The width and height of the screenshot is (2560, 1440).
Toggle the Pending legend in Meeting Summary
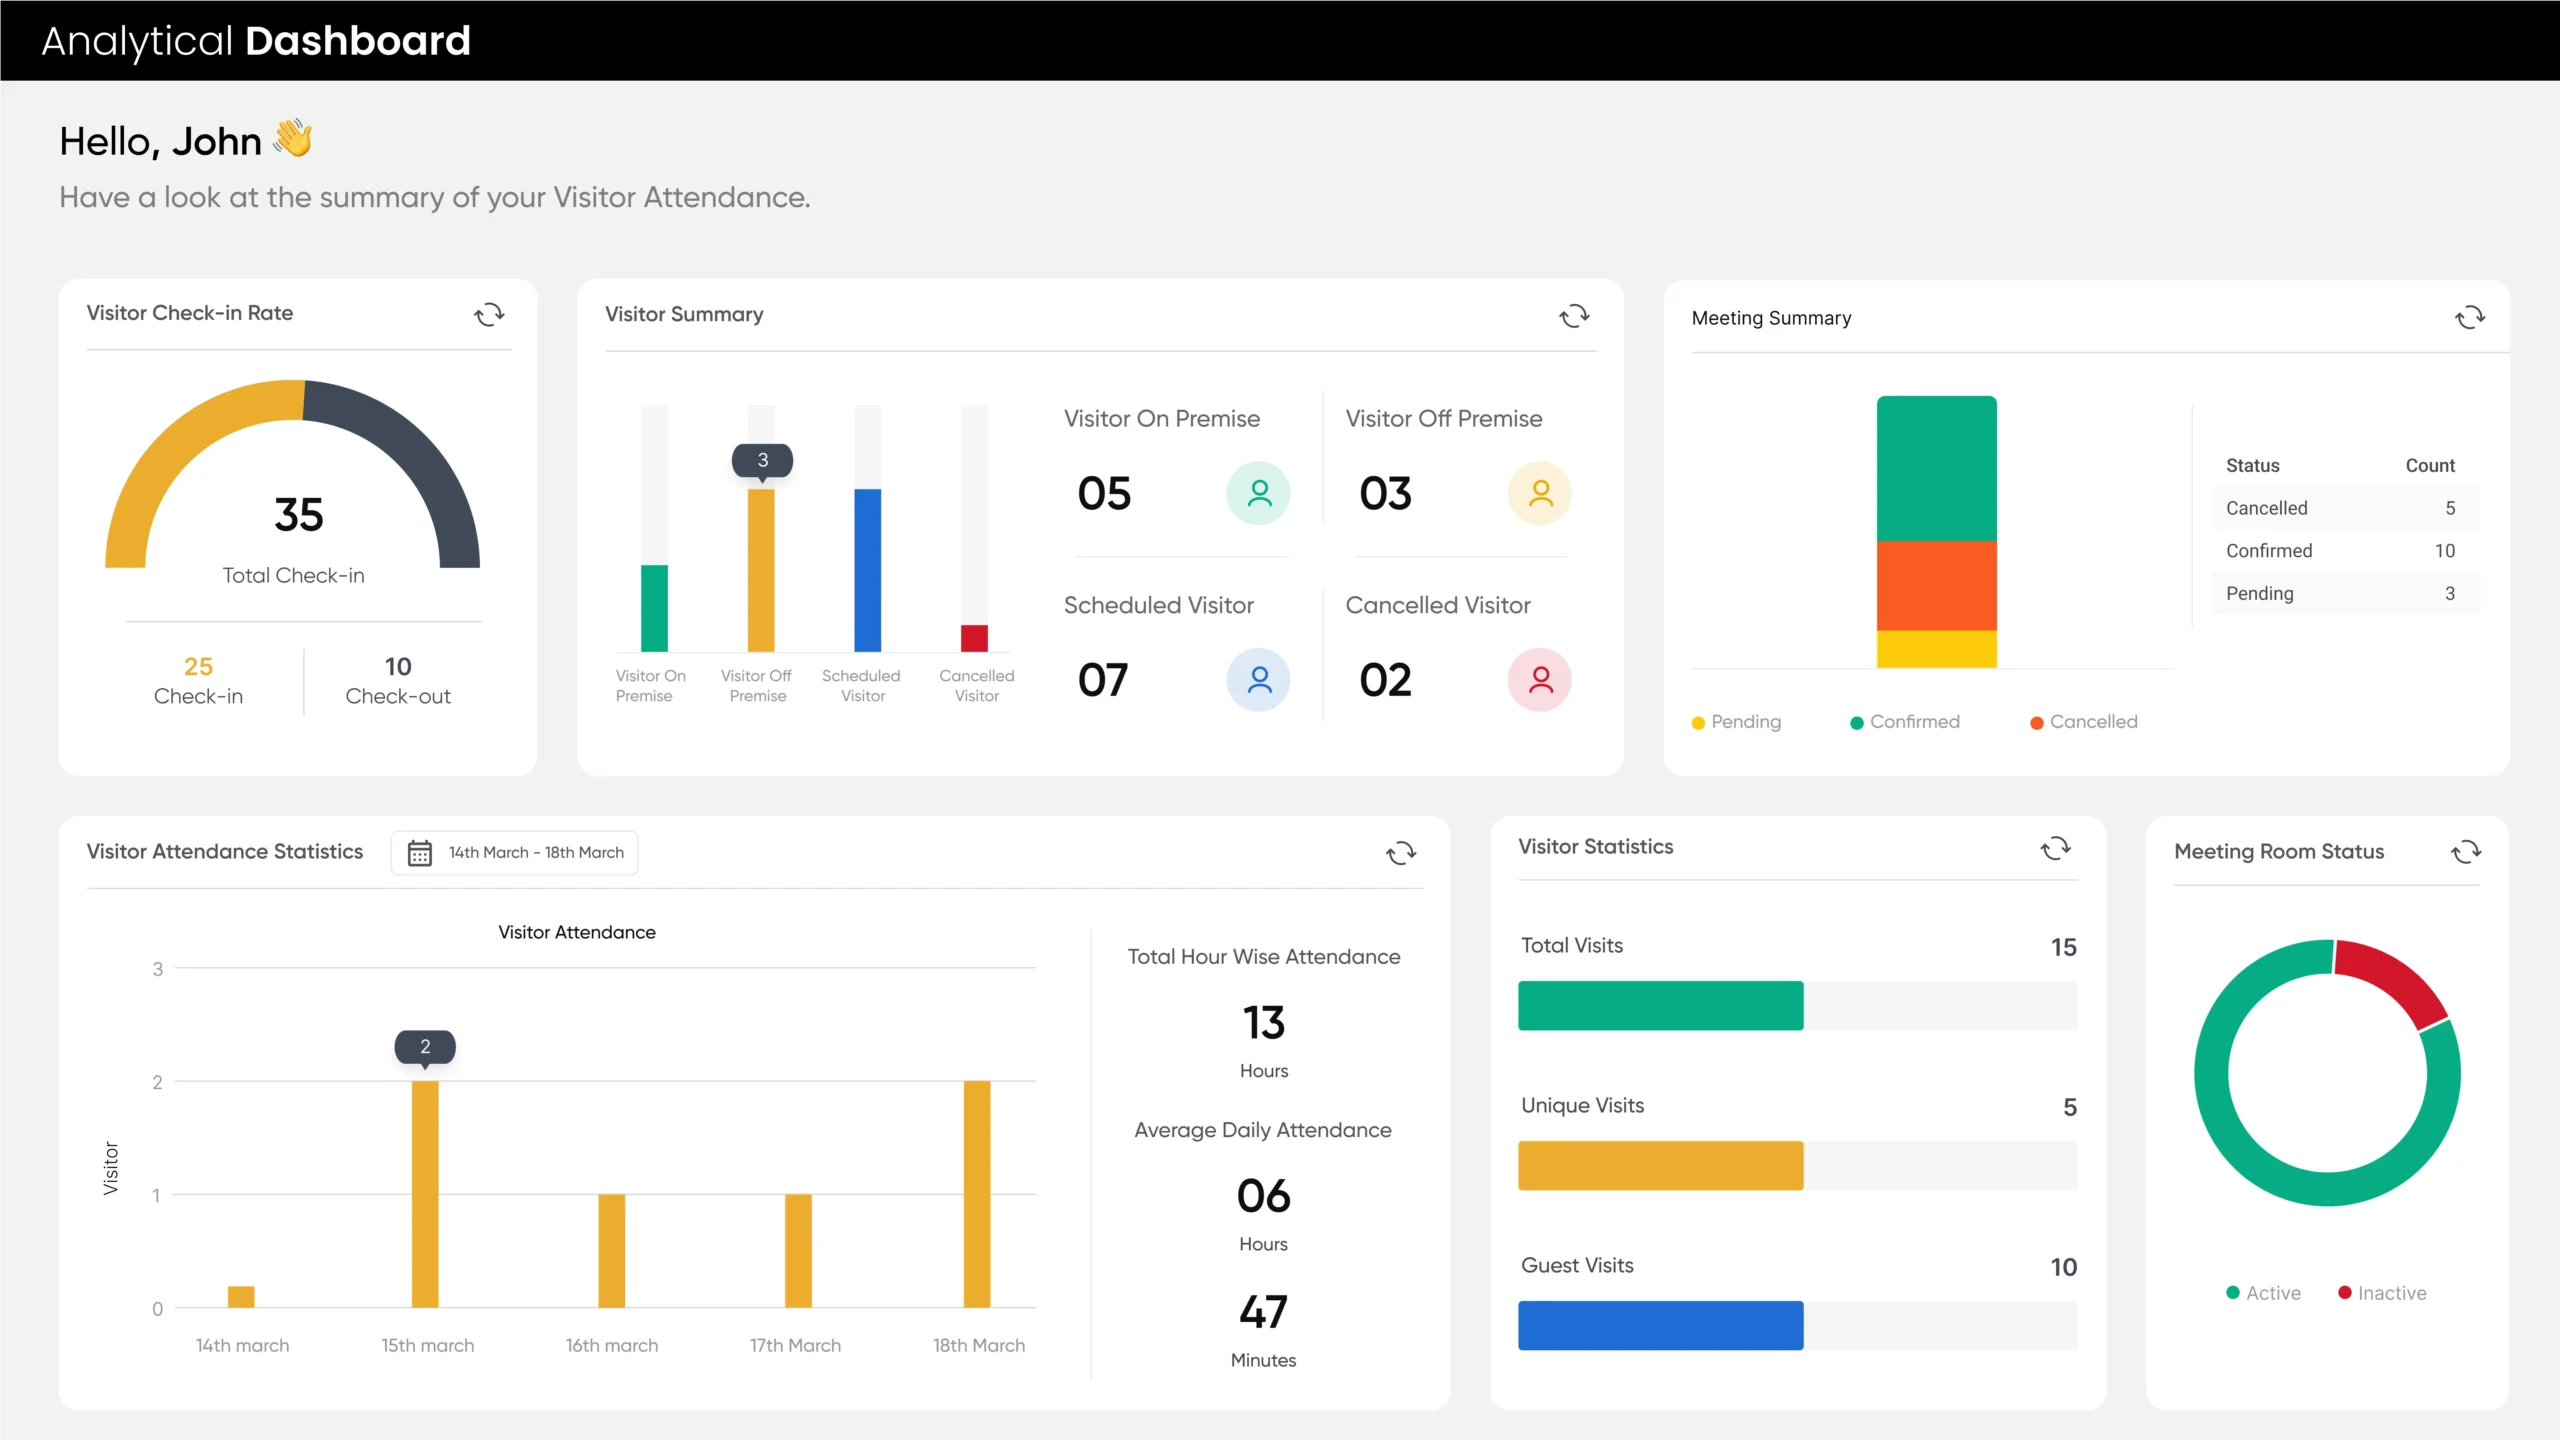point(1737,722)
